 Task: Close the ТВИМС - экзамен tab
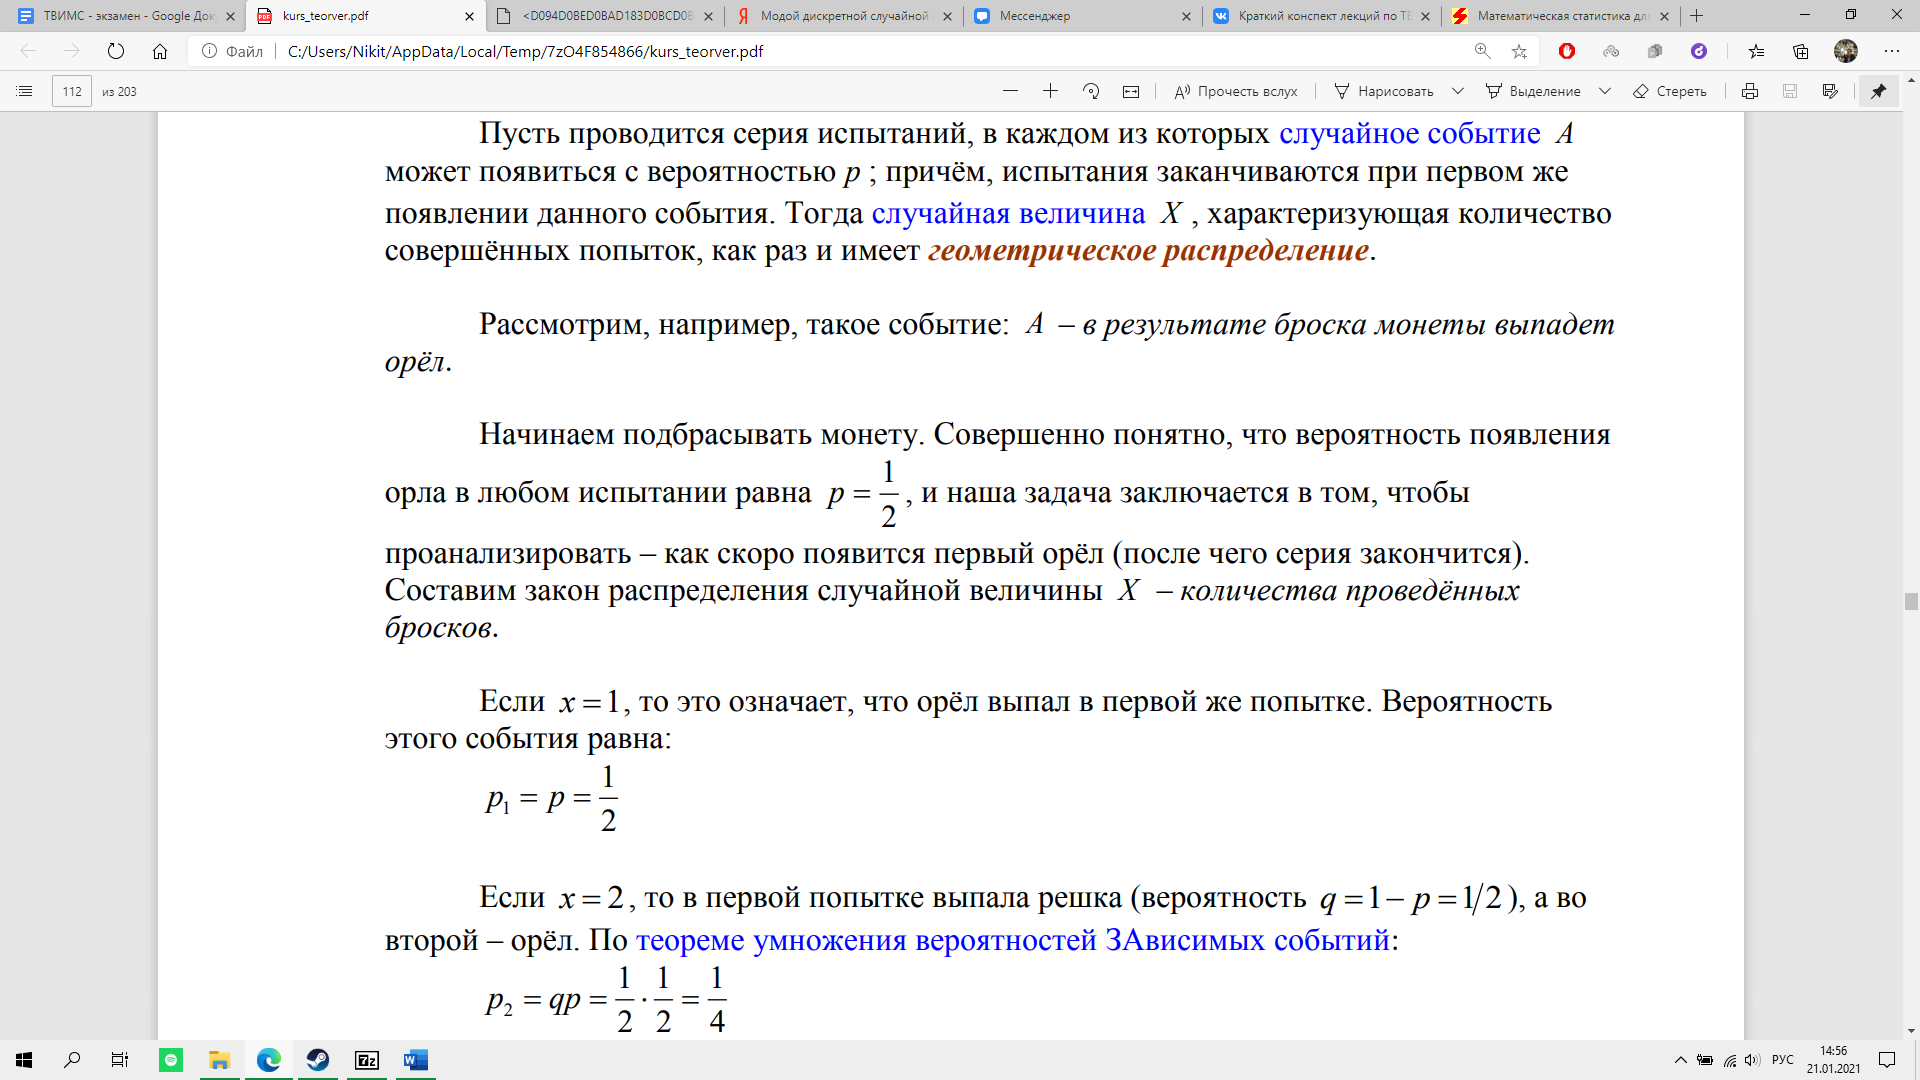(230, 16)
